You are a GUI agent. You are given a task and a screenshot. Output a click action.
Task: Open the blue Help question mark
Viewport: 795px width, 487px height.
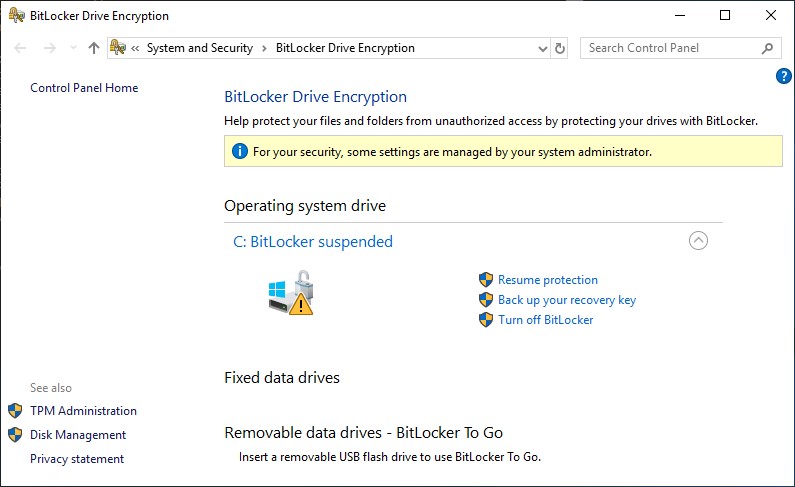click(x=784, y=76)
